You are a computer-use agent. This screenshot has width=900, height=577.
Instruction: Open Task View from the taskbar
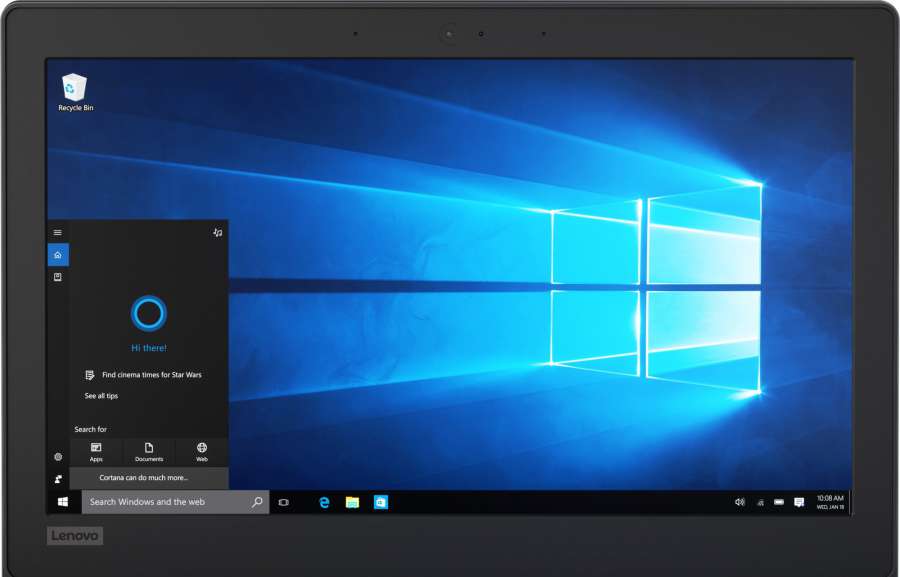[x=284, y=502]
